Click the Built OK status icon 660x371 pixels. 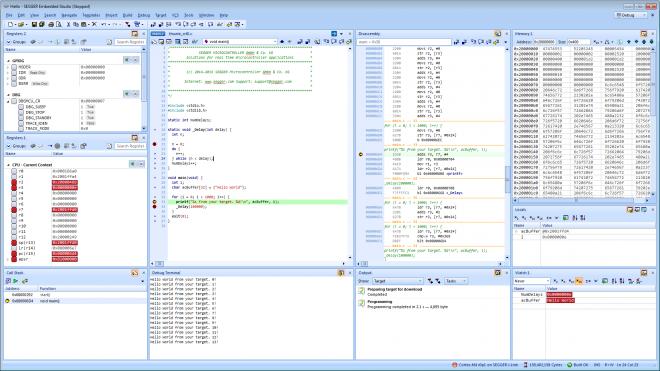(x=570, y=365)
